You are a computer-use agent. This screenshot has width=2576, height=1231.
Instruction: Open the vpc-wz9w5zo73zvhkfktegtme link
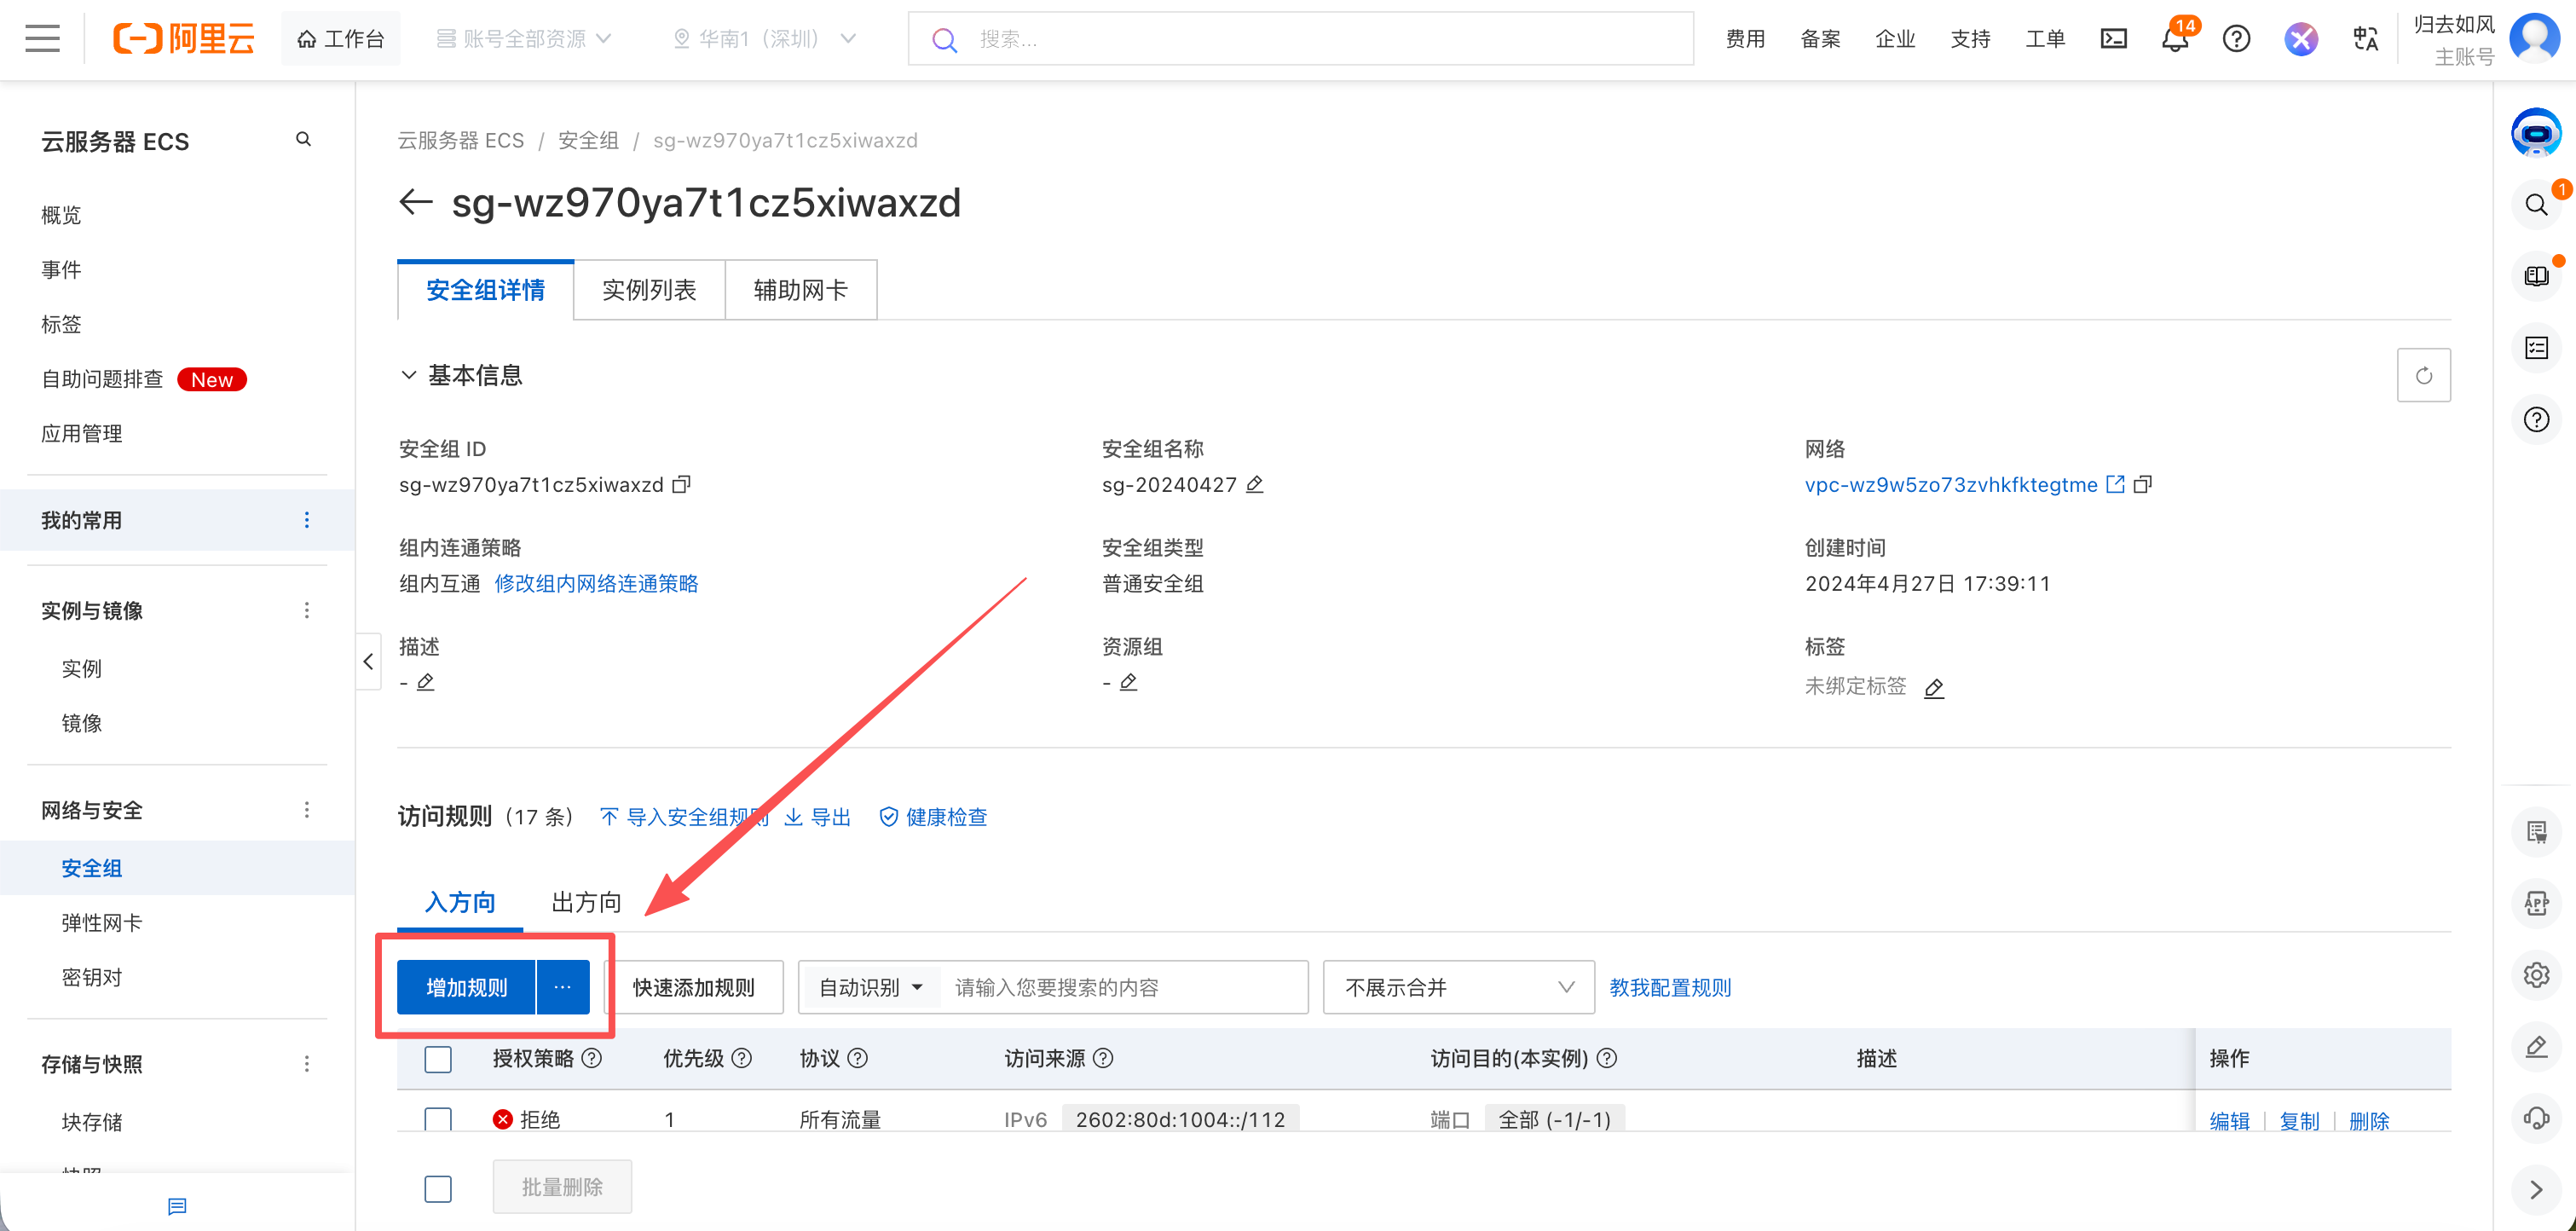pos(1950,484)
